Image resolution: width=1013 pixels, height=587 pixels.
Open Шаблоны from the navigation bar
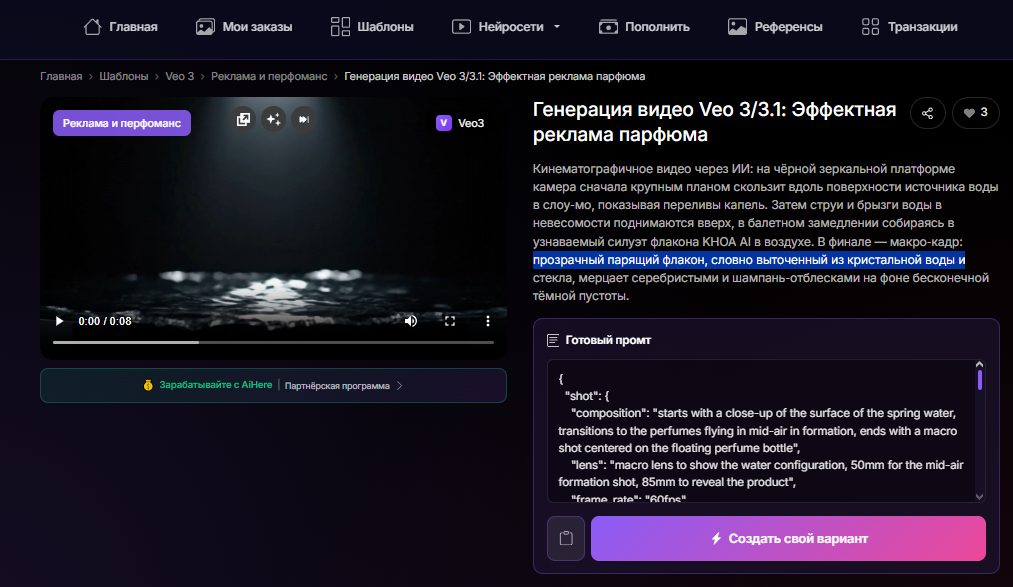point(372,27)
